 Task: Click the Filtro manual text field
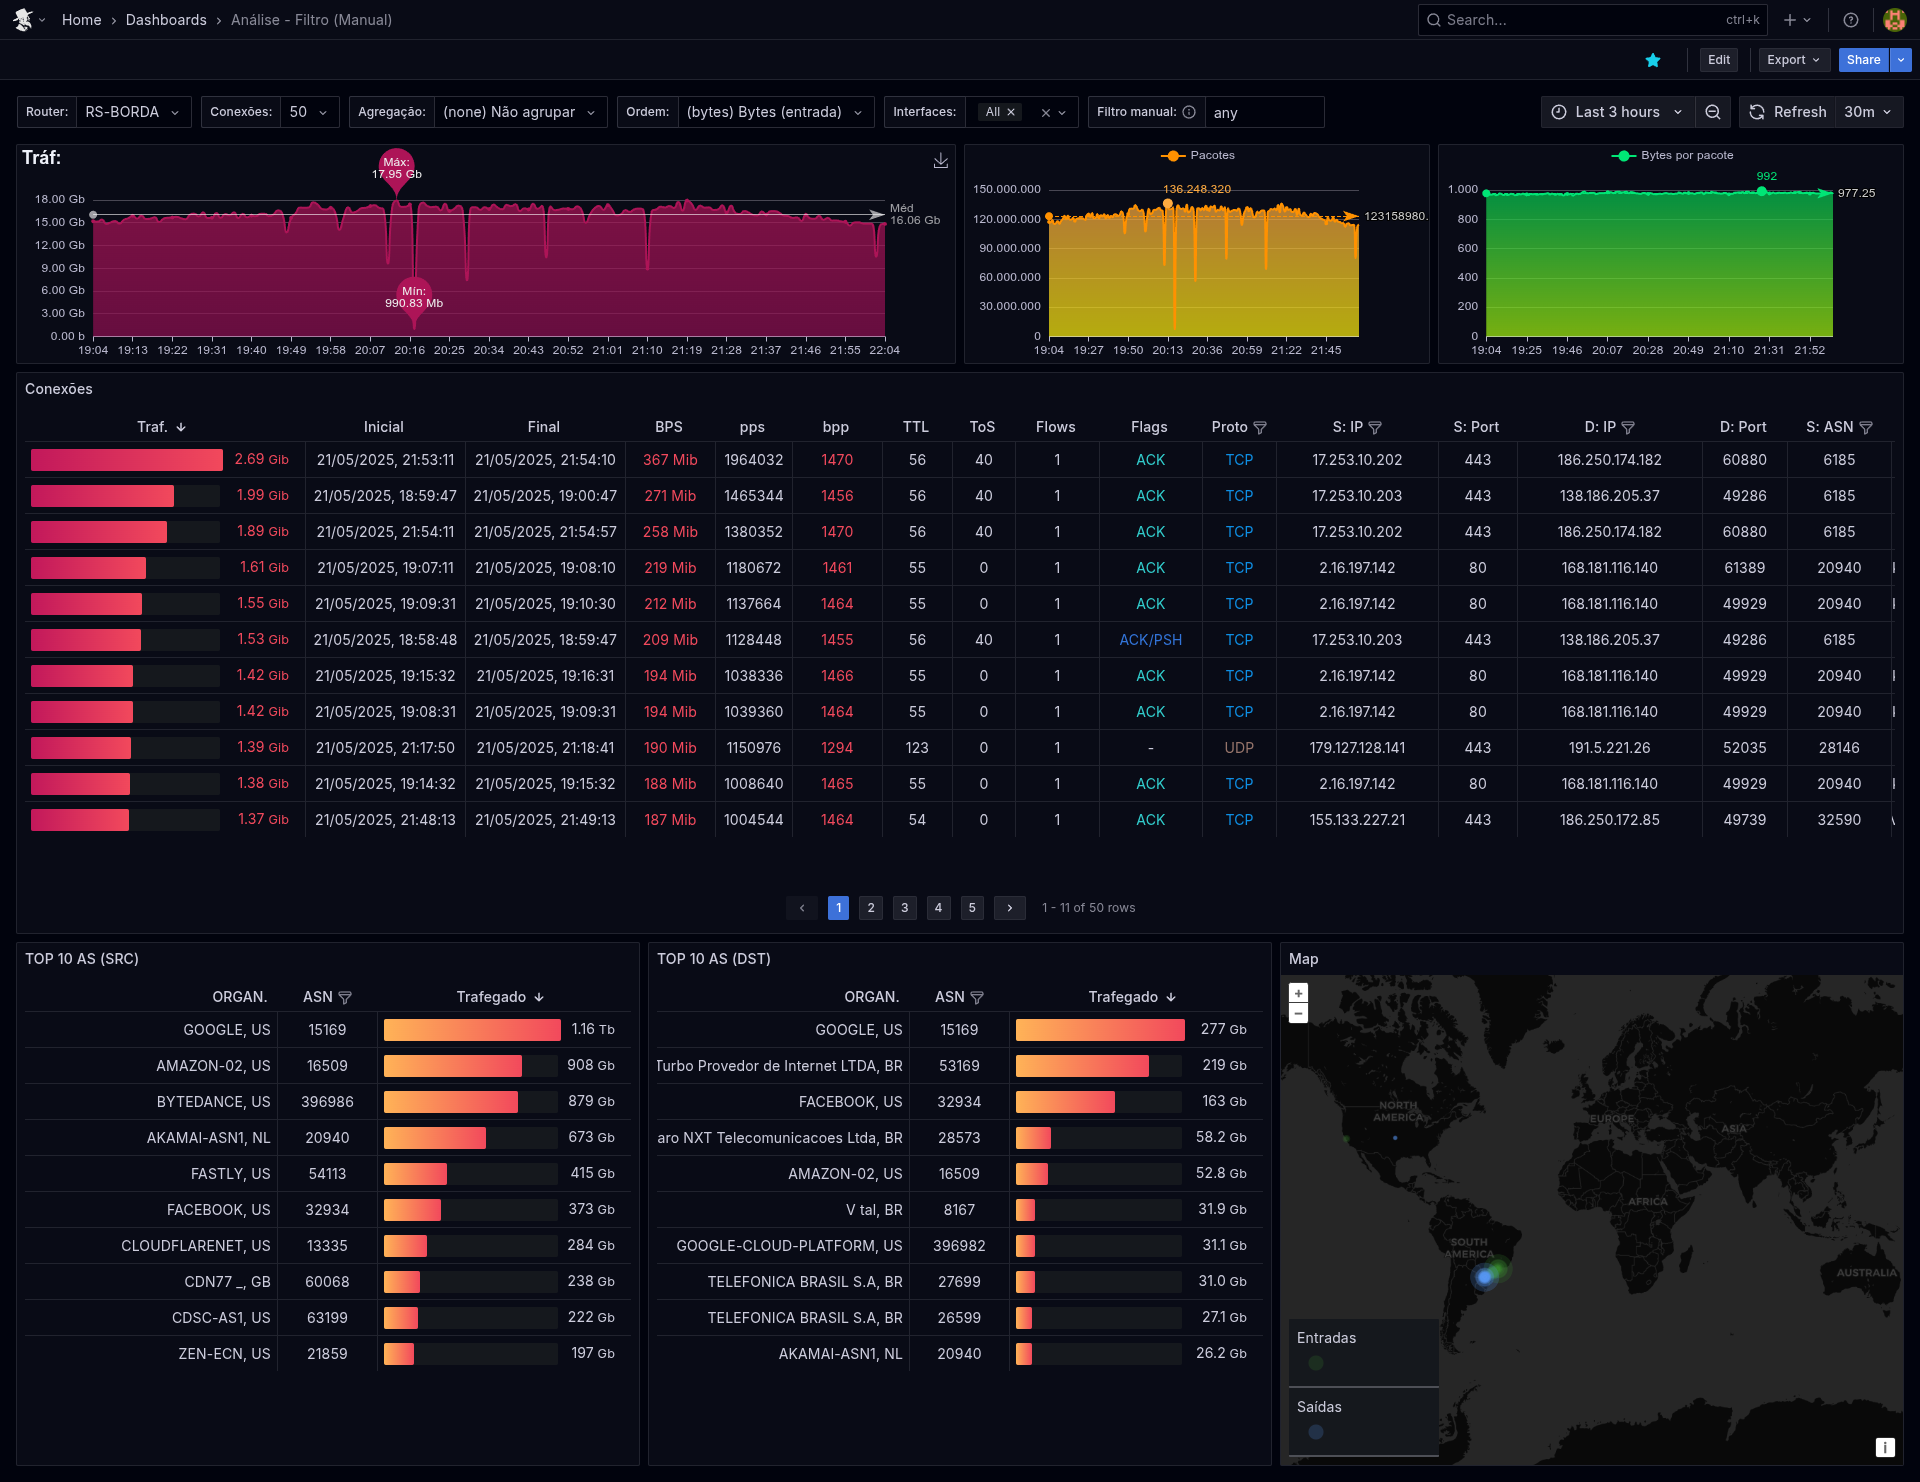(1263, 113)
